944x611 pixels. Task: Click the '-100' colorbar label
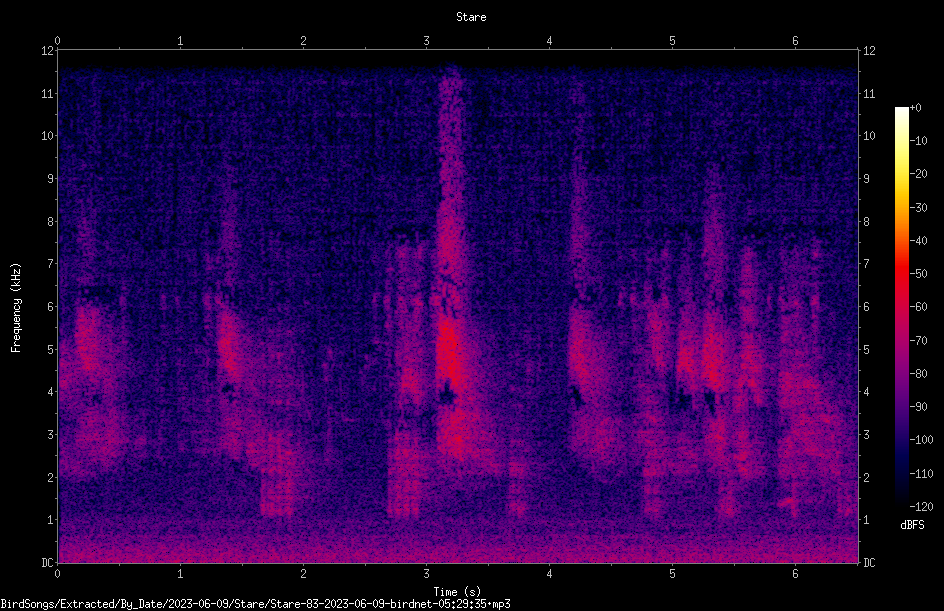point(922,440)
